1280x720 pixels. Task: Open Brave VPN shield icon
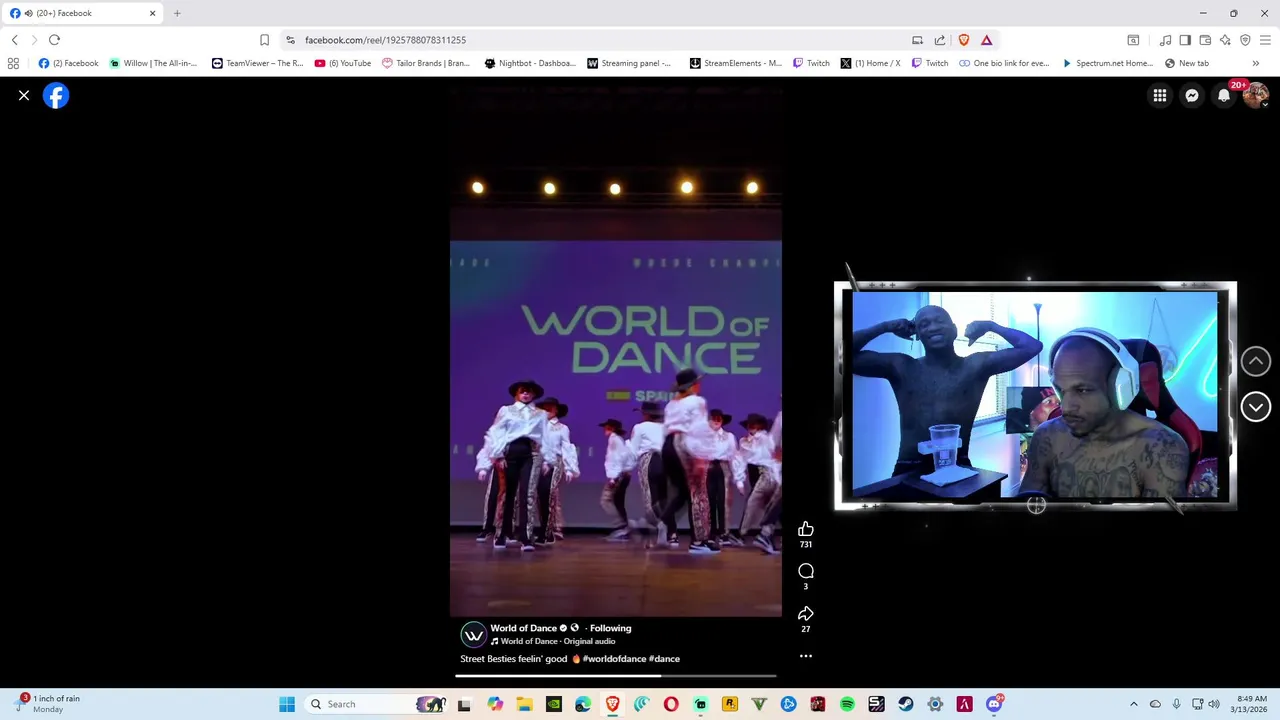pos(1245,40)
